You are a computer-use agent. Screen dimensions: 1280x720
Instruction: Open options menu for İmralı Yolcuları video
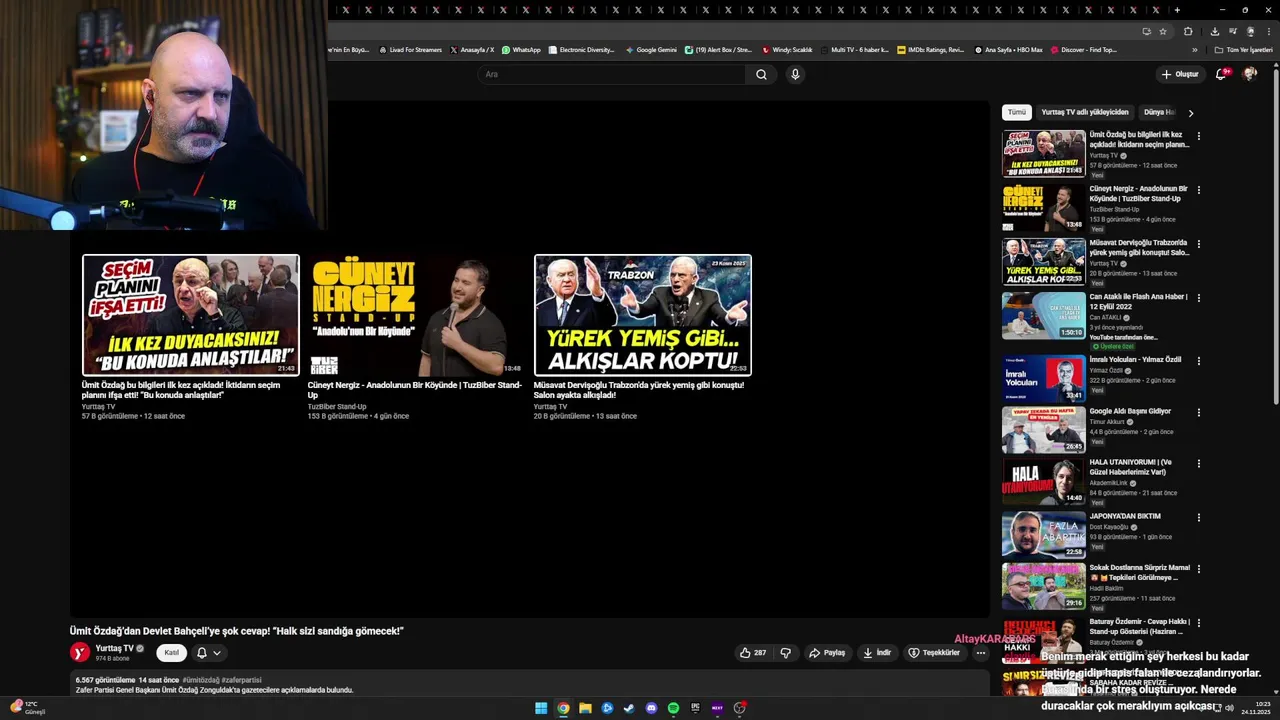[x=1199, y=361]
